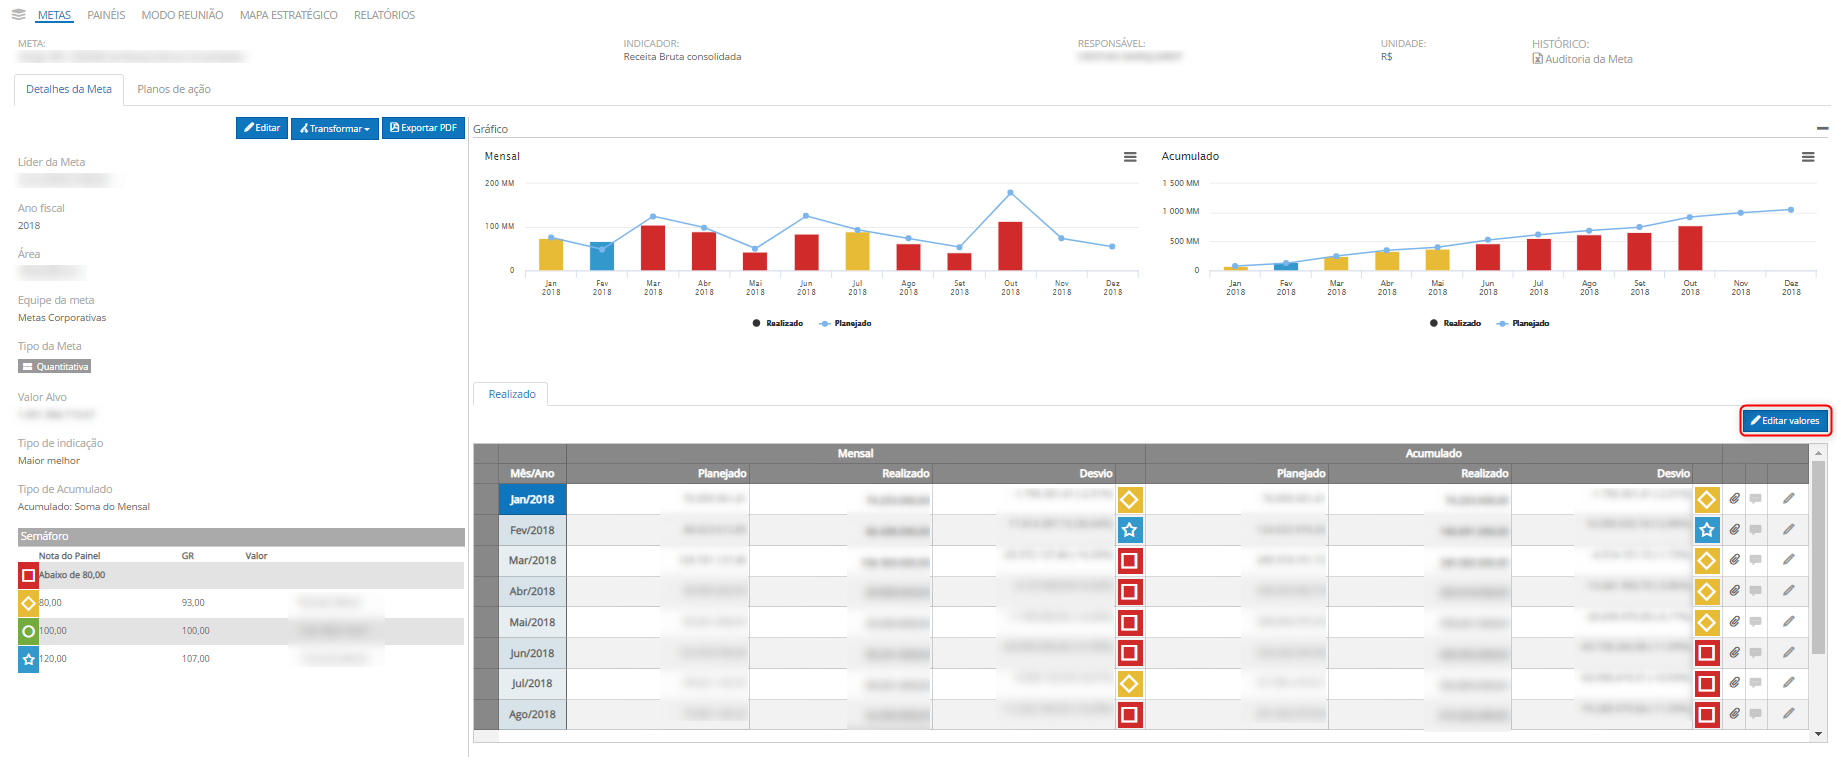The height and width of the screenshot is (757, 1837).
Task: Select the Ago/2018 row header
Action: click(x=532, y=714)
